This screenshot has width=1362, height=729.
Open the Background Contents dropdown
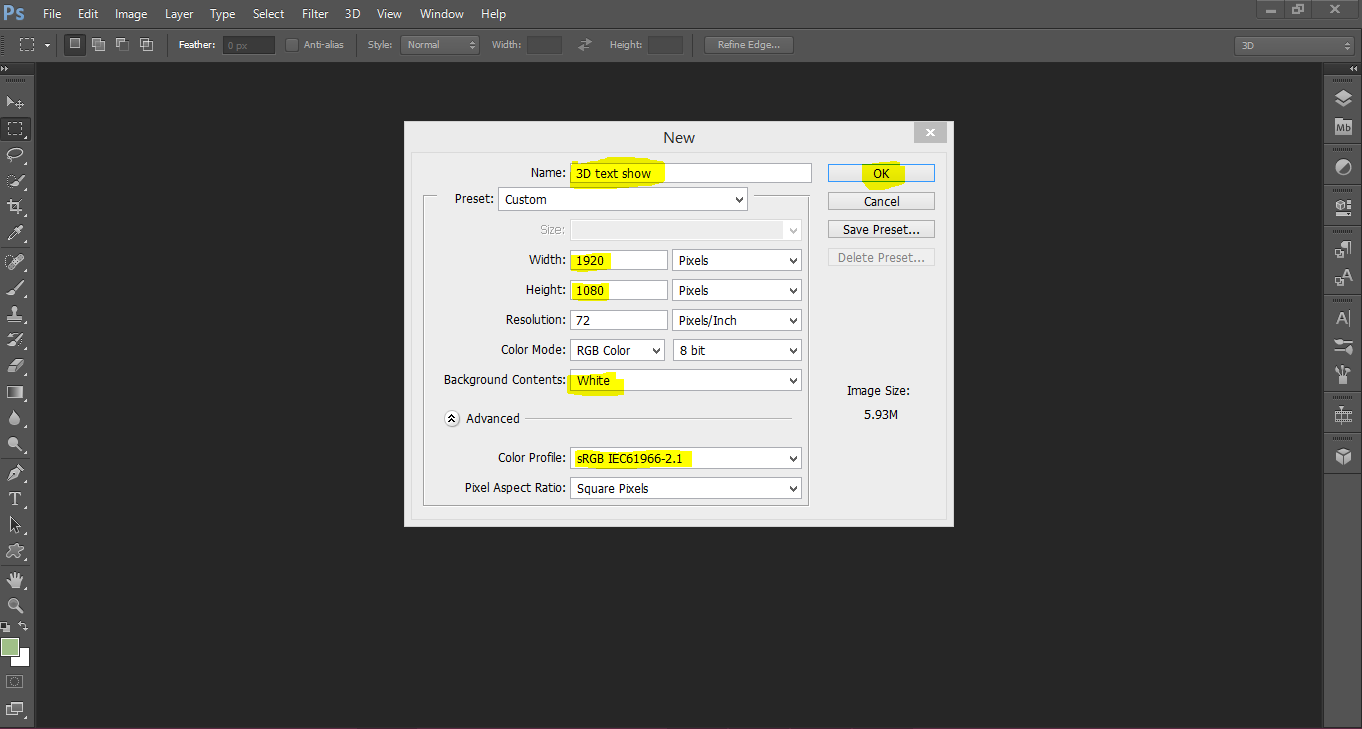(686, 380)
